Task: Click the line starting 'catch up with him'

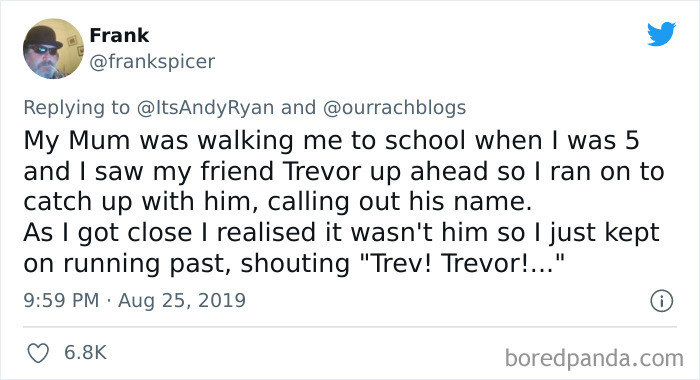Action: 278,202
